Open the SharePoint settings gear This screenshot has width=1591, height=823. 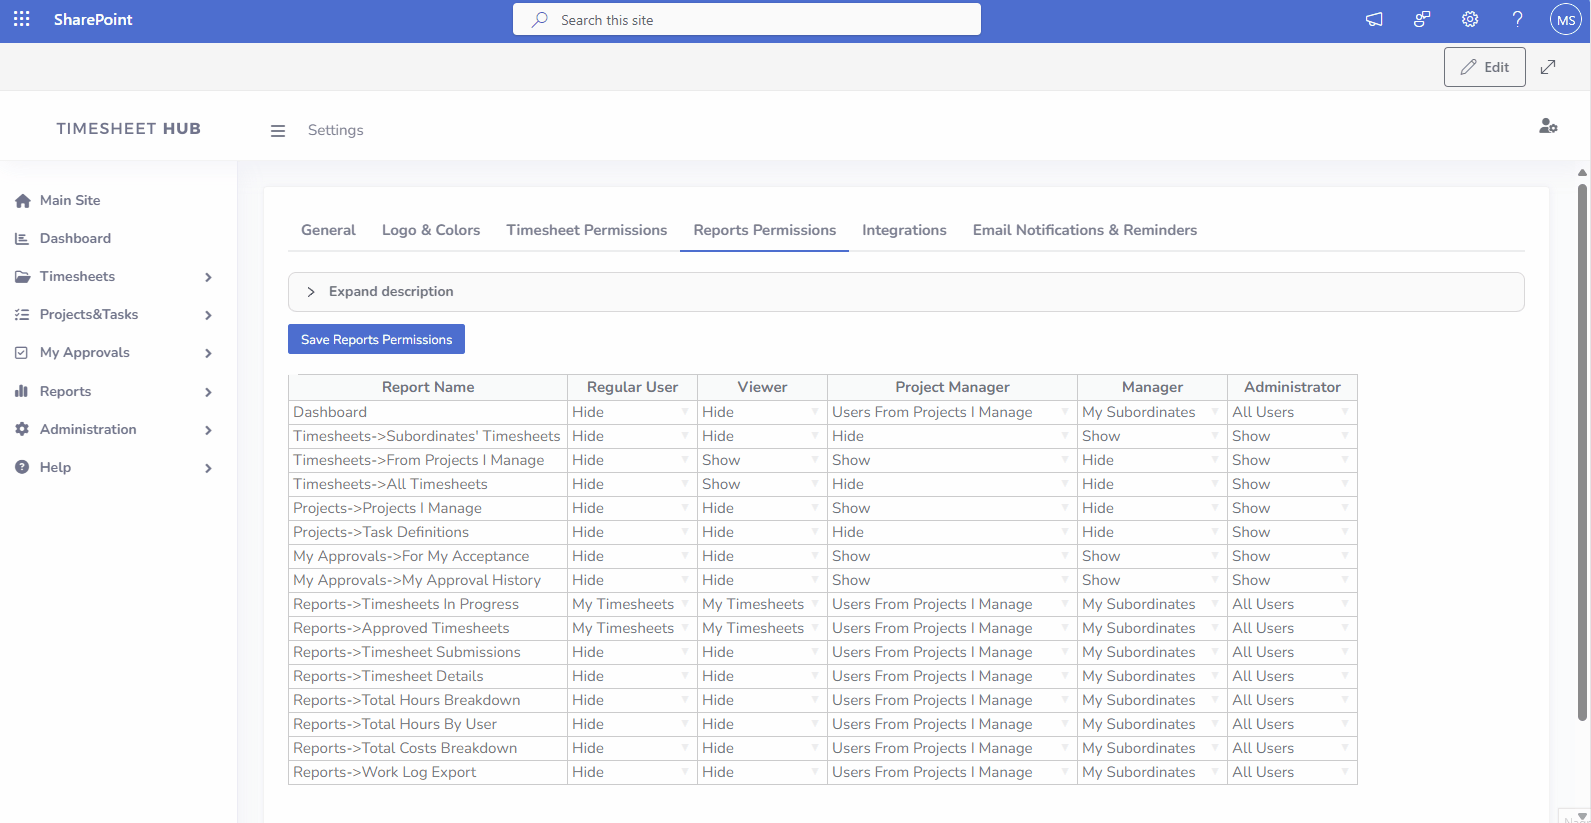1469,19
